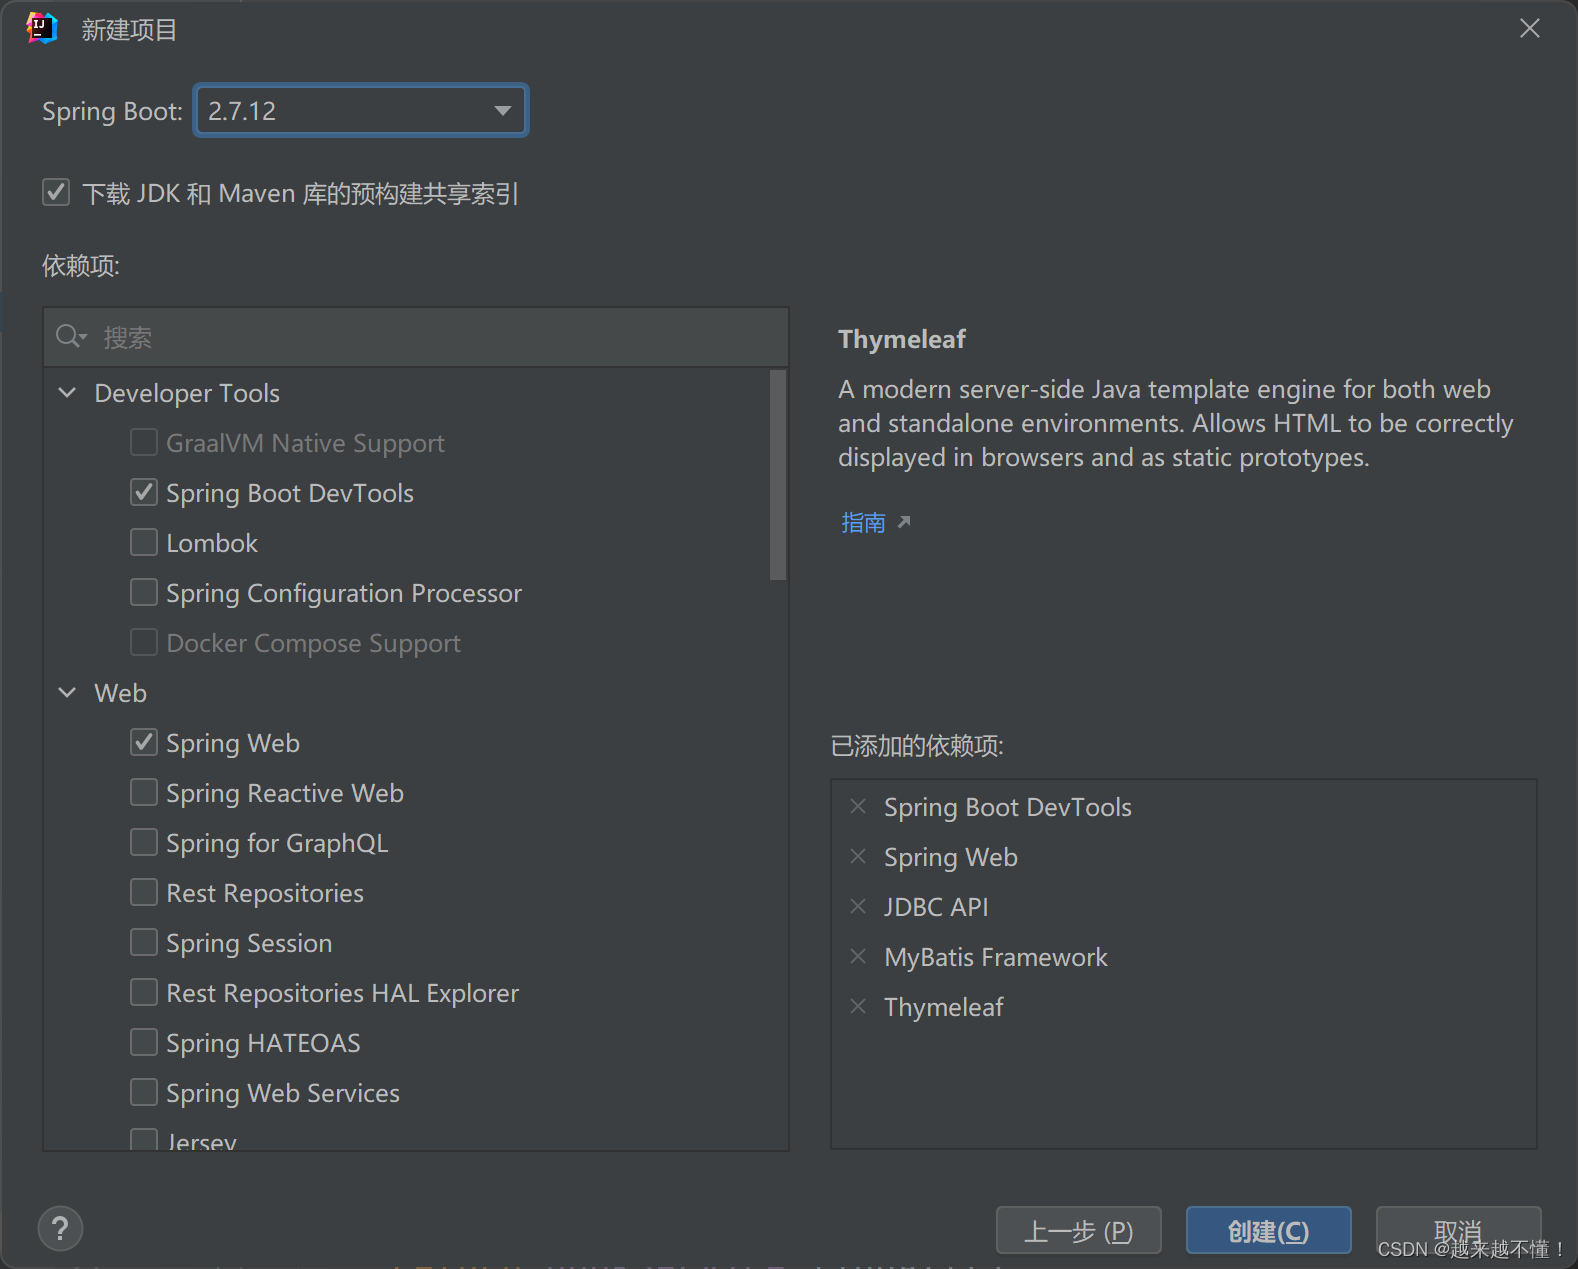
Task: Enable Spring Session dependency
Action: [x=144, y=942]
